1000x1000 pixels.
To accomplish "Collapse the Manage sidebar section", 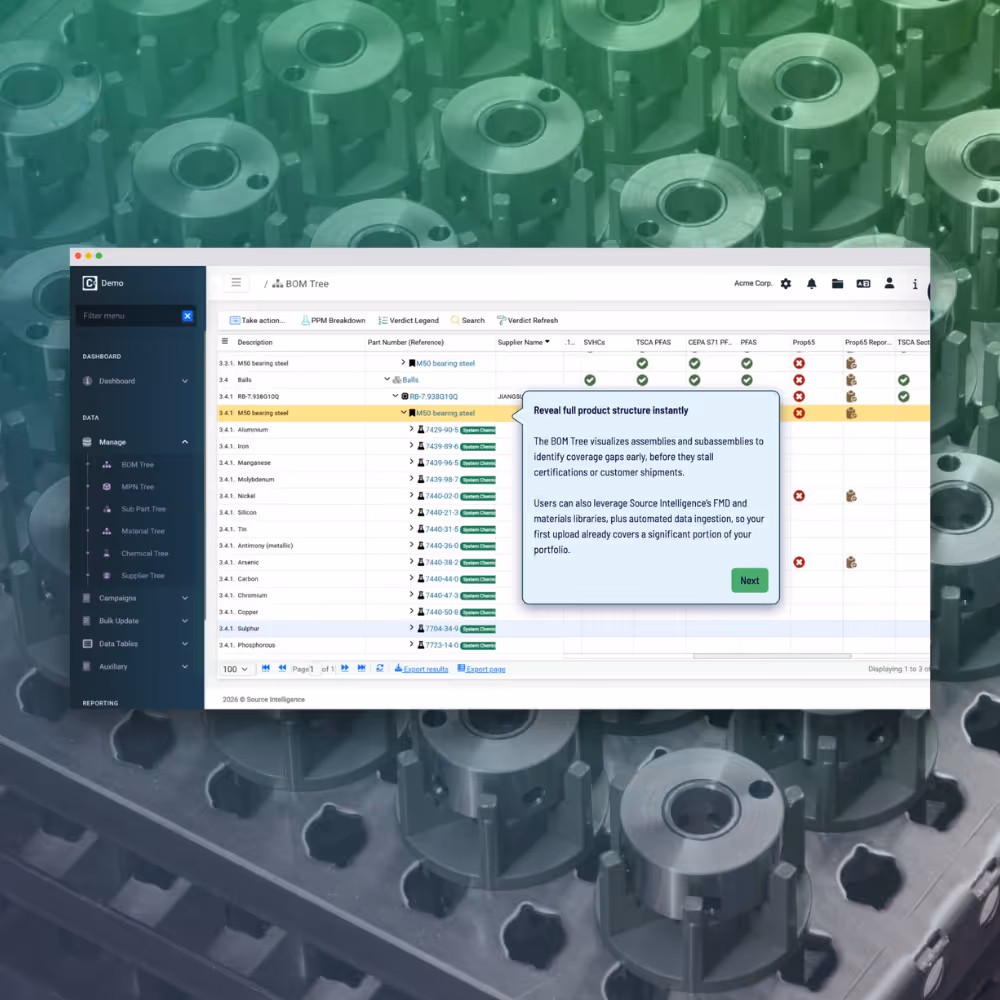I will 135,442.
